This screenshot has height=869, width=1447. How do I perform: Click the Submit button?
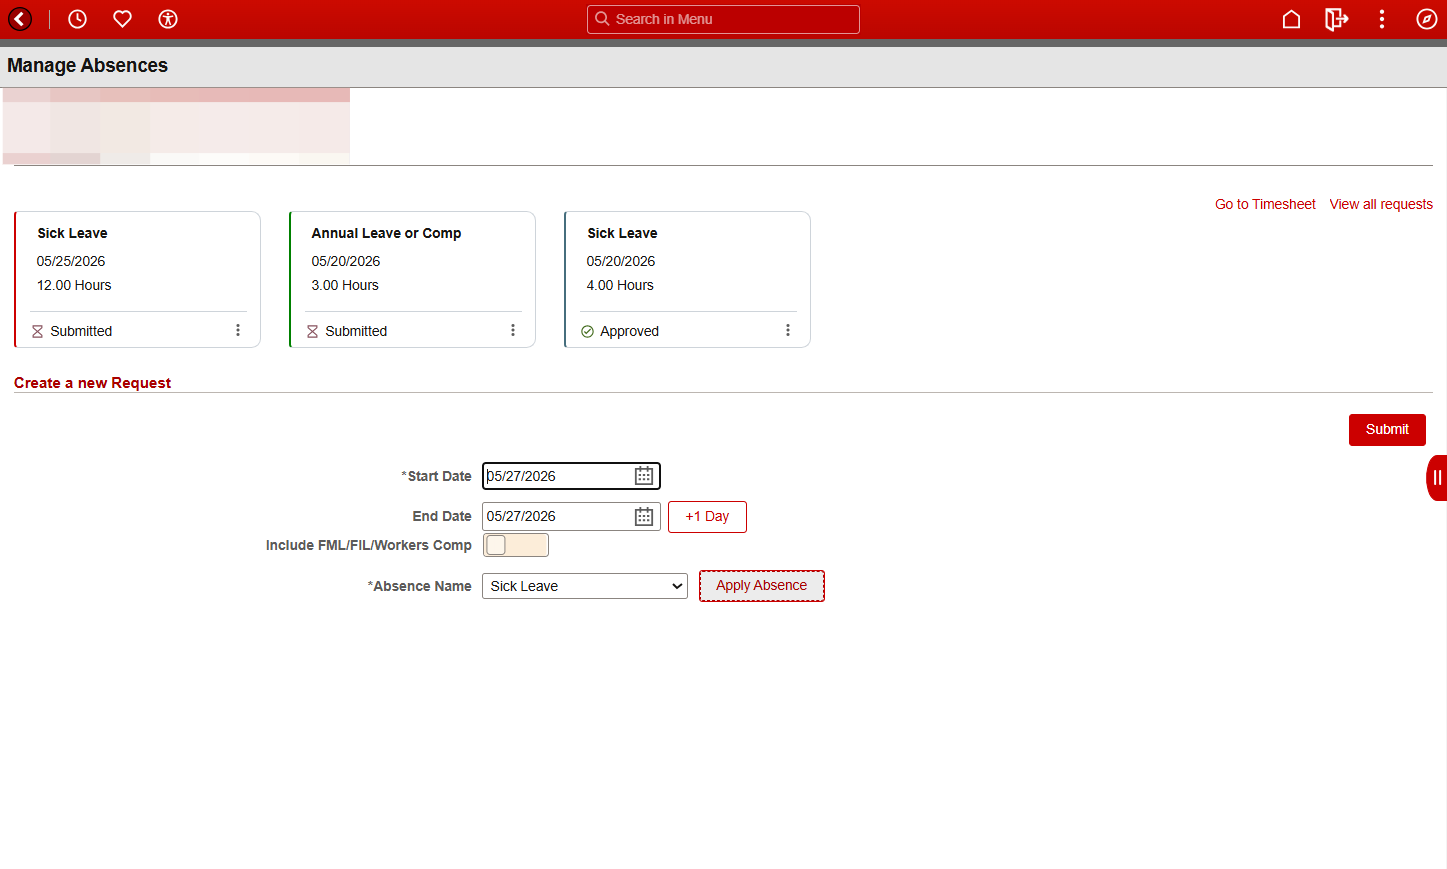pyautogui.click(x=1387, y=429)
